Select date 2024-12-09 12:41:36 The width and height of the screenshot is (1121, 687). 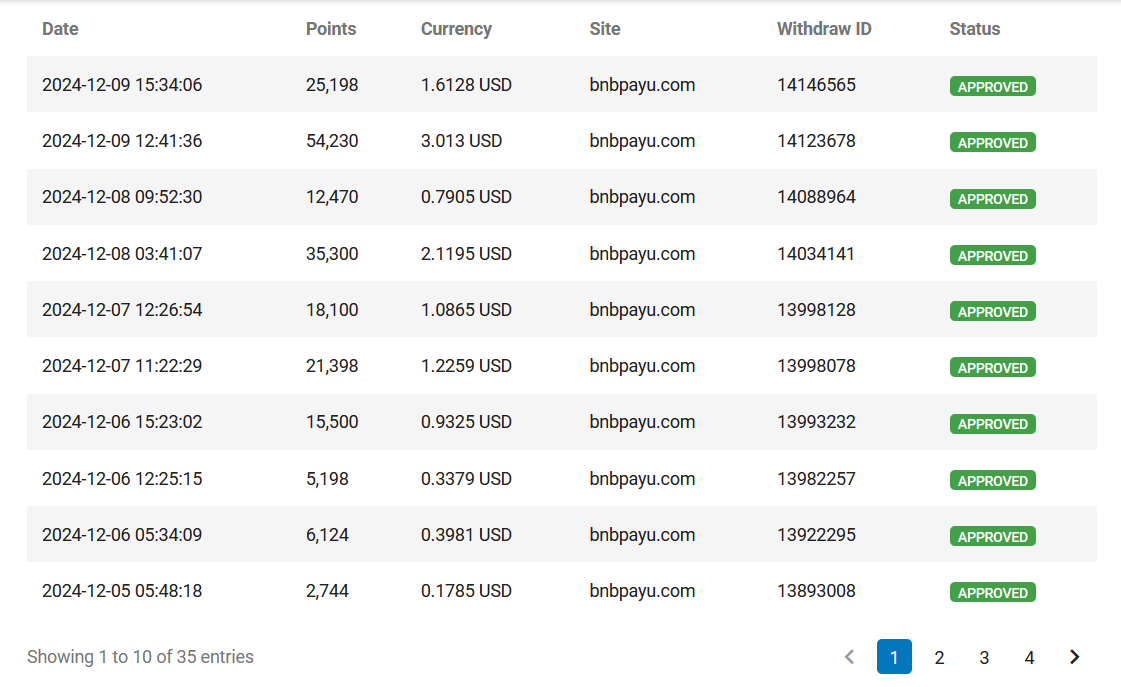122,141
